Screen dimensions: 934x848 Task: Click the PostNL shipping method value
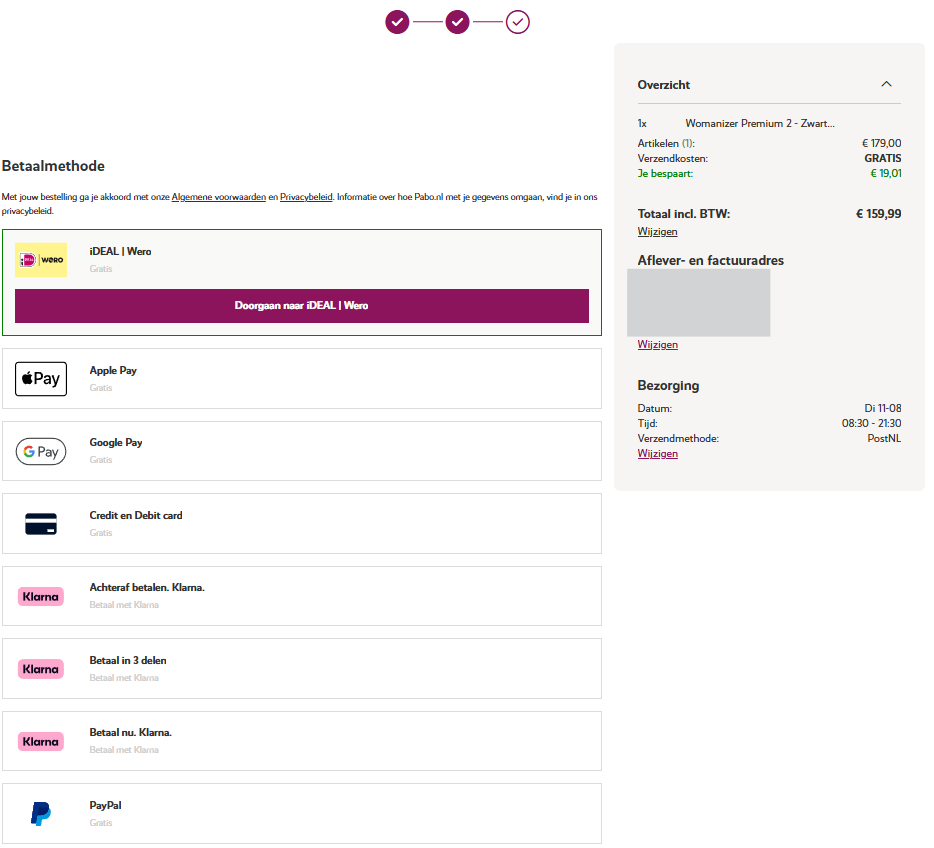point(884,438)
